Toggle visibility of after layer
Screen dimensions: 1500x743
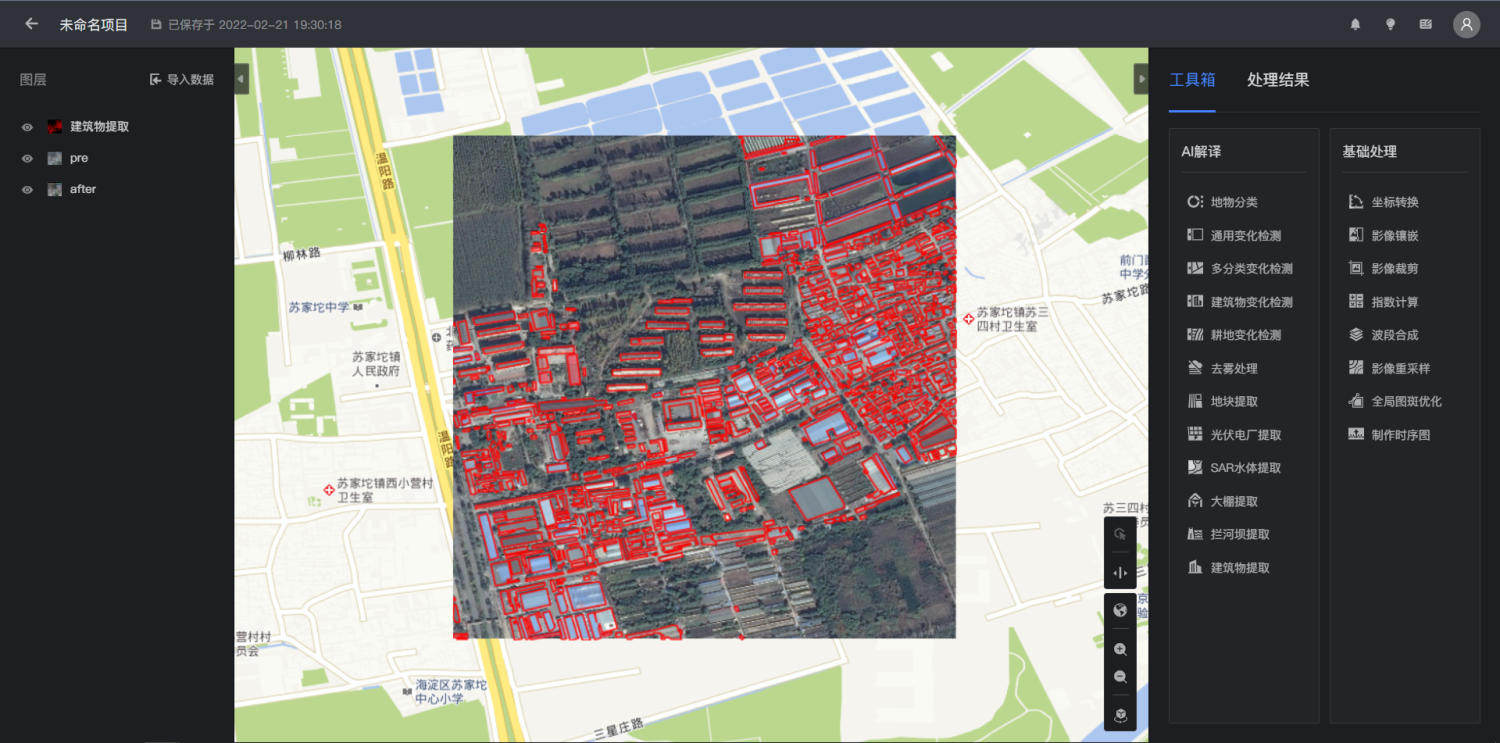coord(27,189)
